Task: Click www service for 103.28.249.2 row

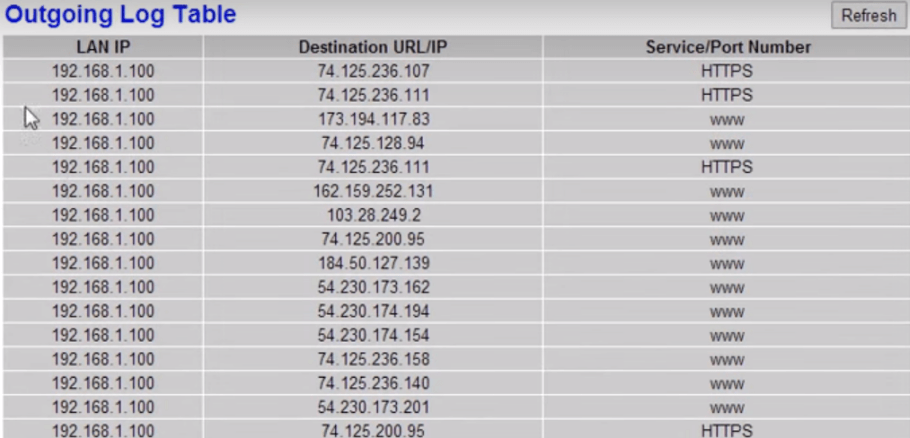Action: [727, 216]
